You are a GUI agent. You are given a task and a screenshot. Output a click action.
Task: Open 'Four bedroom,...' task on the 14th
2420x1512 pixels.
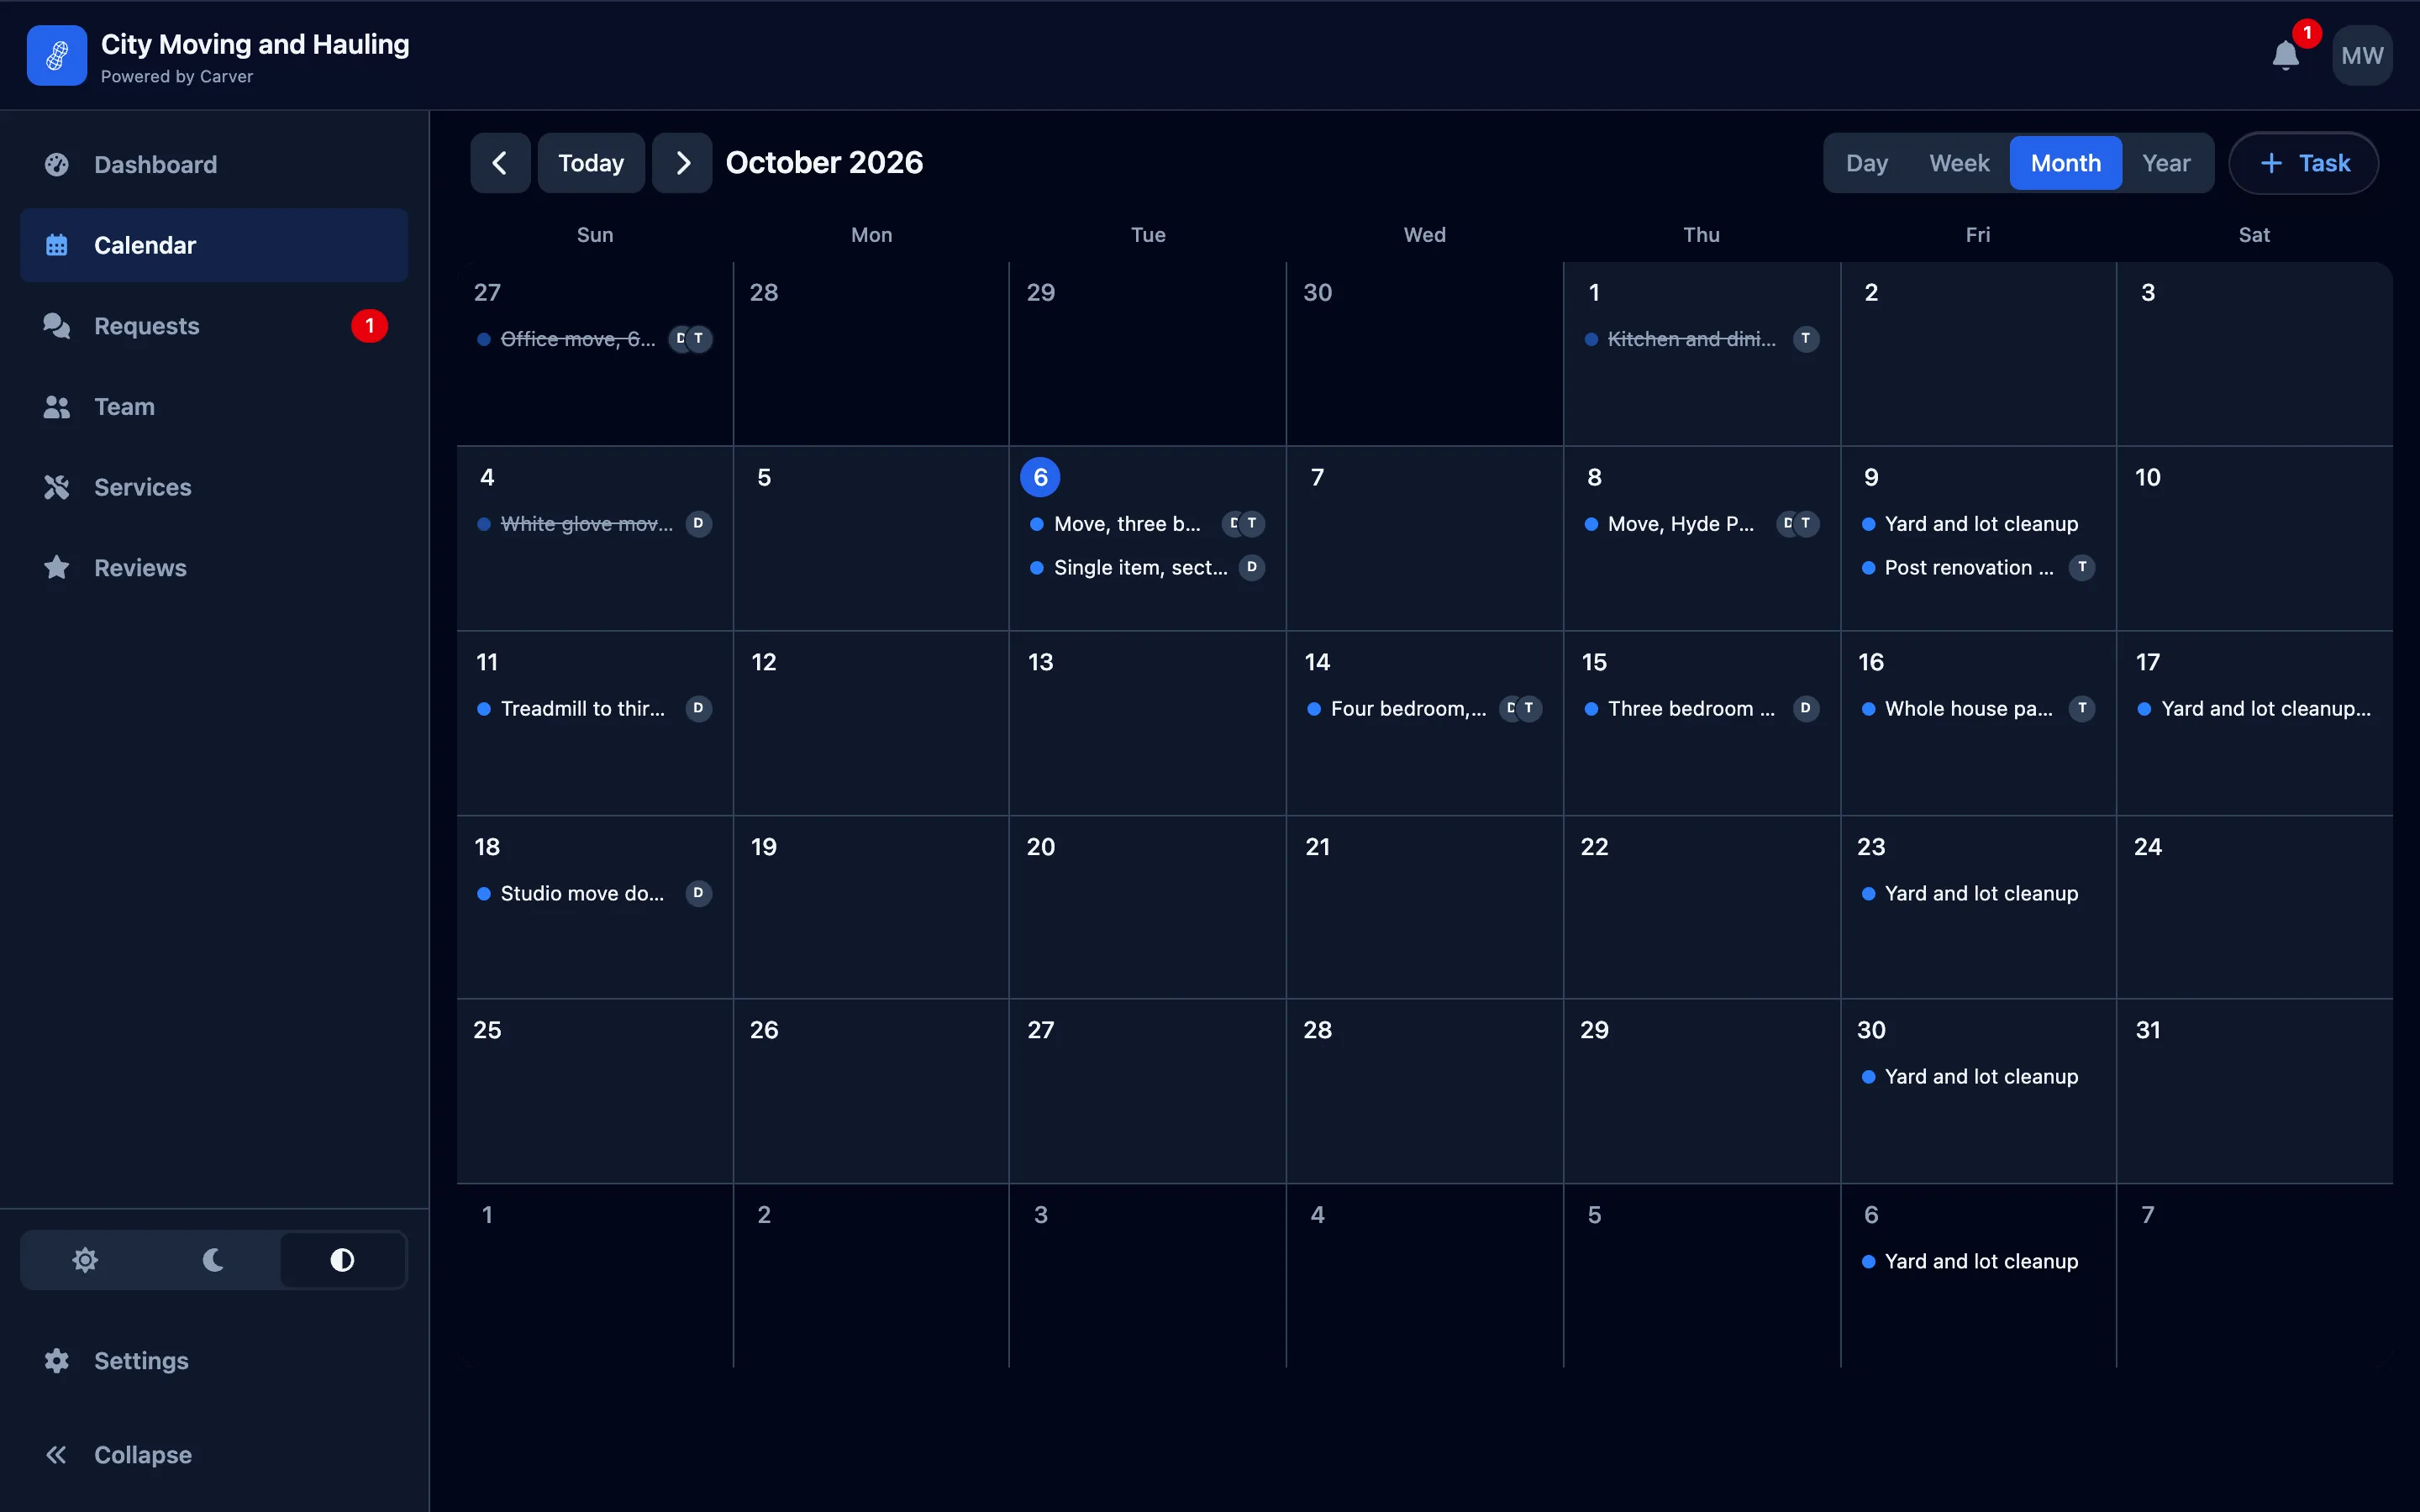[1424, 708]
